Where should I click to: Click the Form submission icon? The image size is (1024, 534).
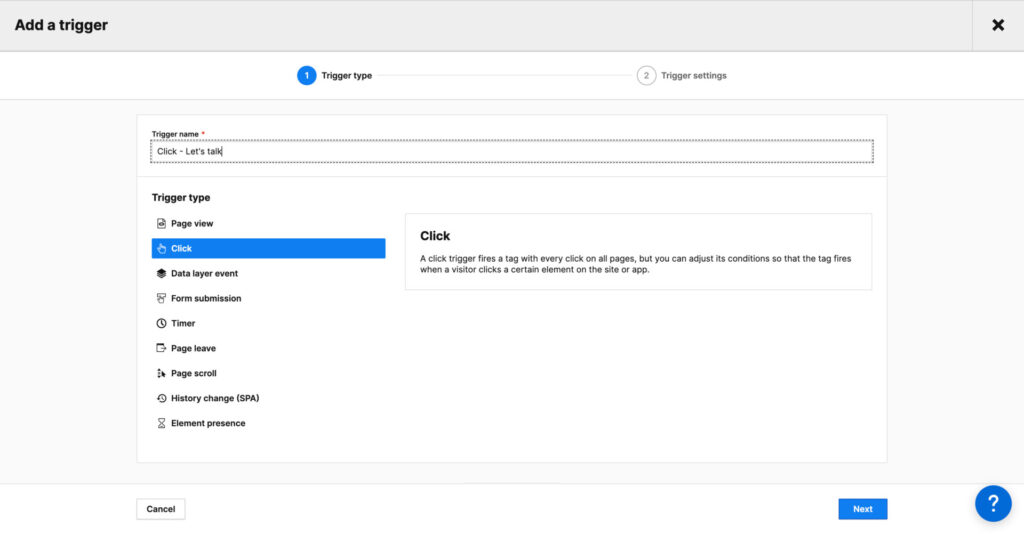(161, 298)
